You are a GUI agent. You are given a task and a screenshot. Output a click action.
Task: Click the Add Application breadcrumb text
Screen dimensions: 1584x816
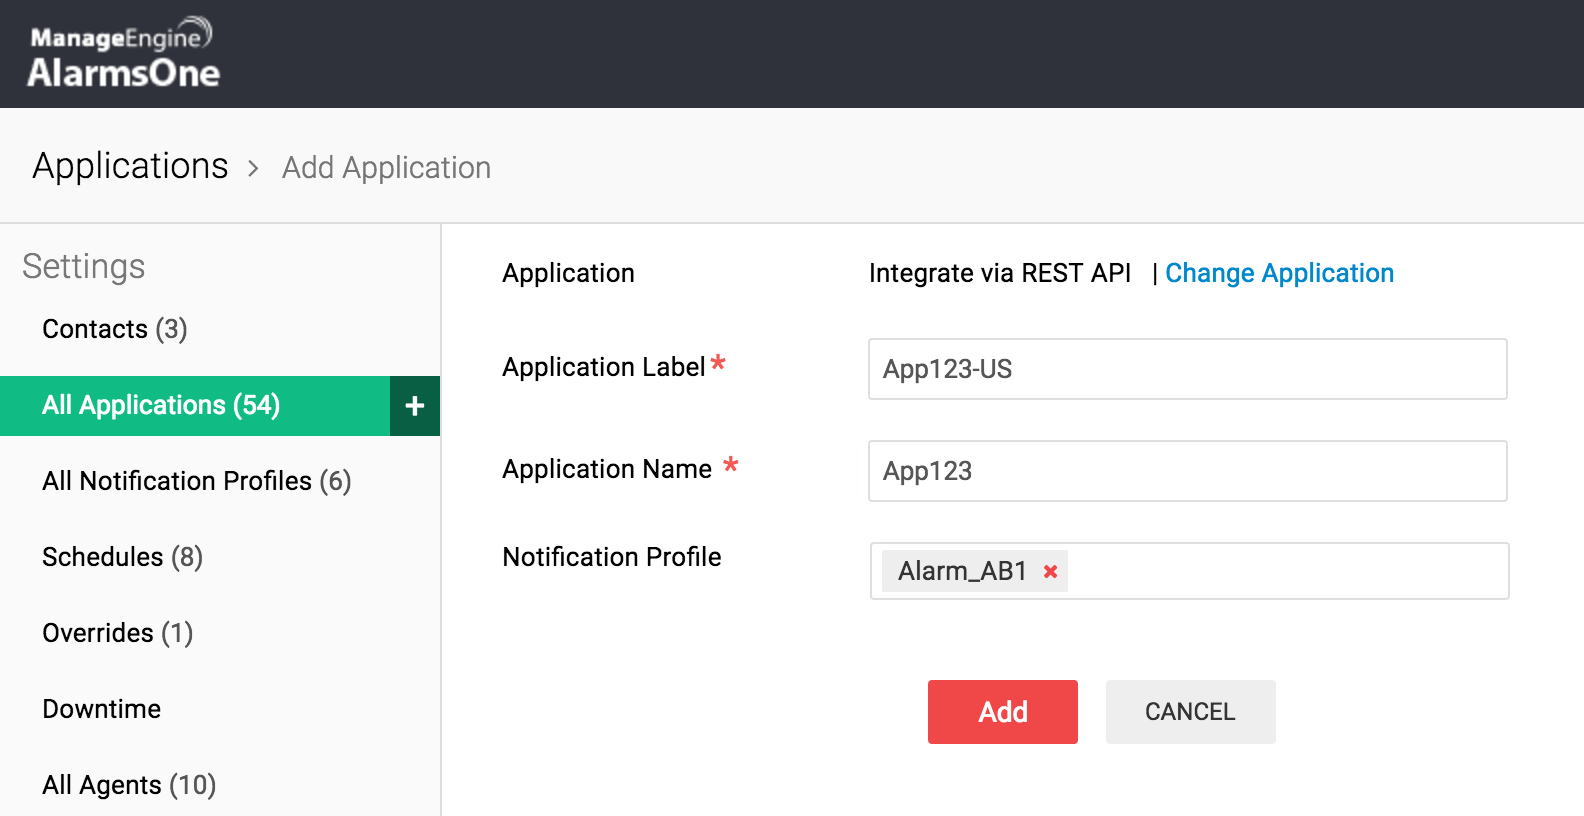[x=386, y=168]
